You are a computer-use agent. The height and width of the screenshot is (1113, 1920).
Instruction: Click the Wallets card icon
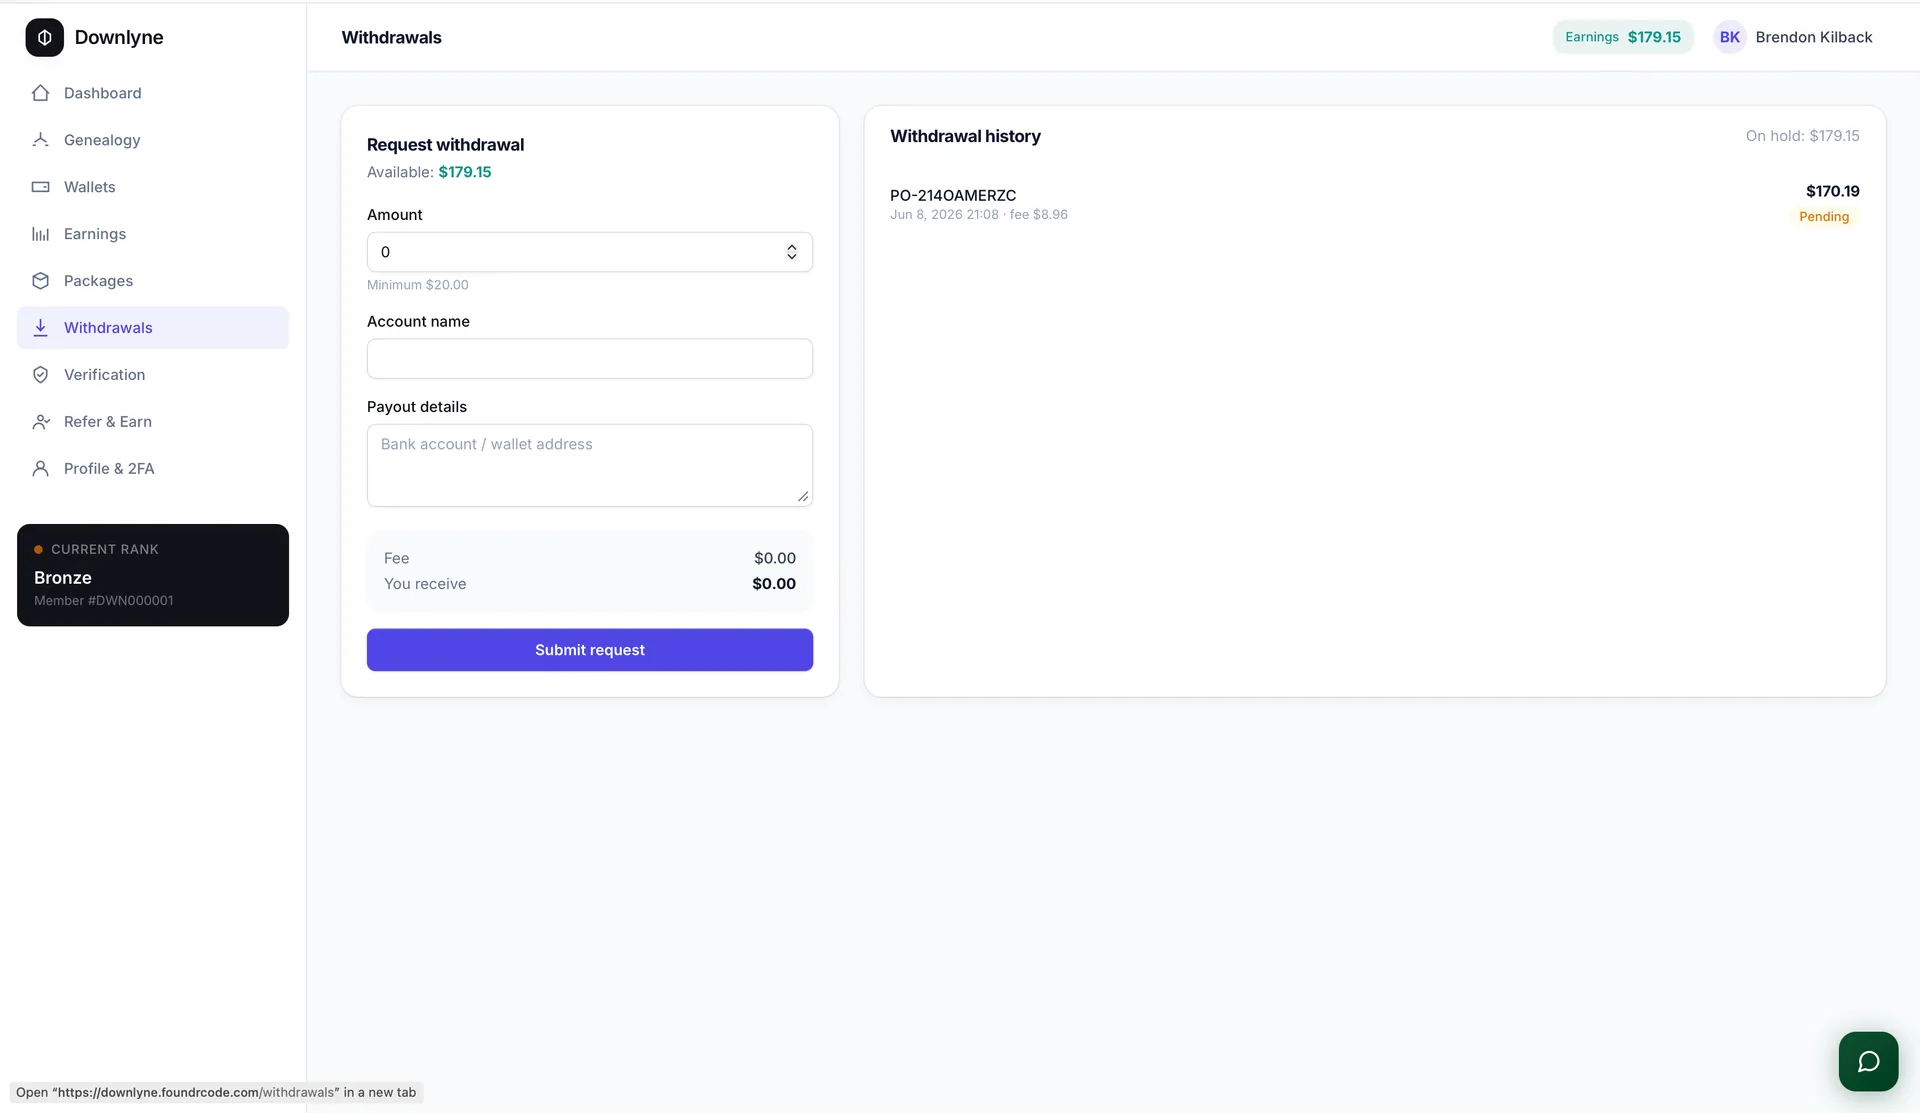click(x=40, y=187)
